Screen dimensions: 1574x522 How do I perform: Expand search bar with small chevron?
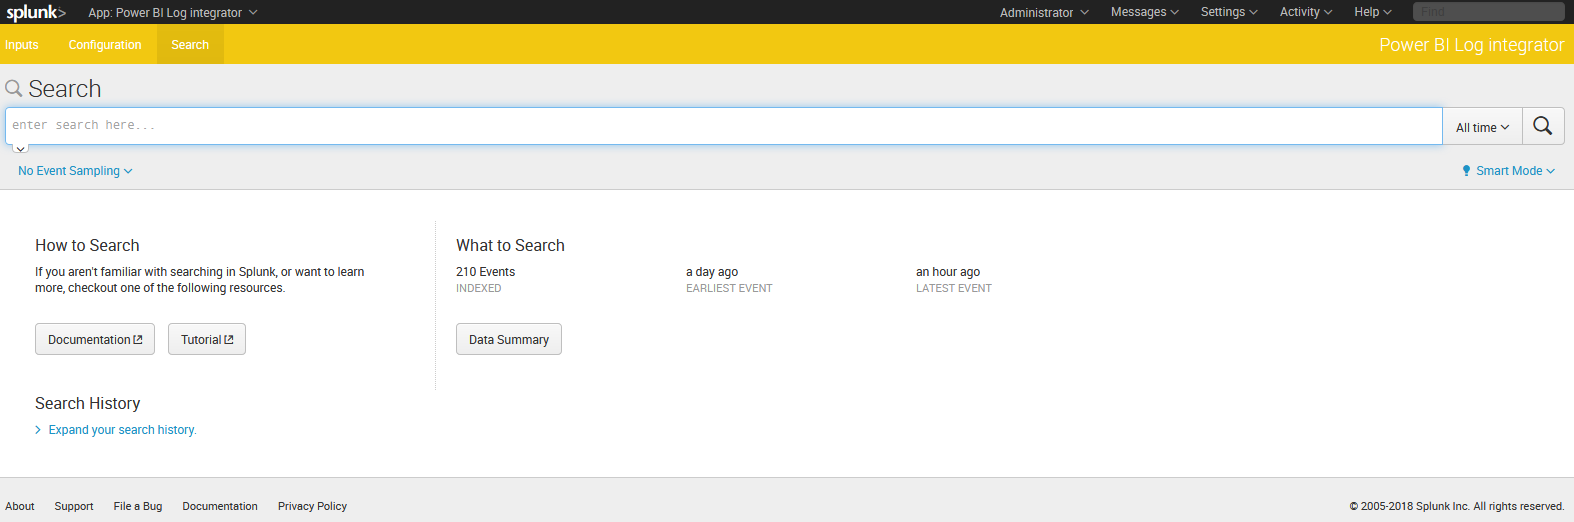click(21, 149)
